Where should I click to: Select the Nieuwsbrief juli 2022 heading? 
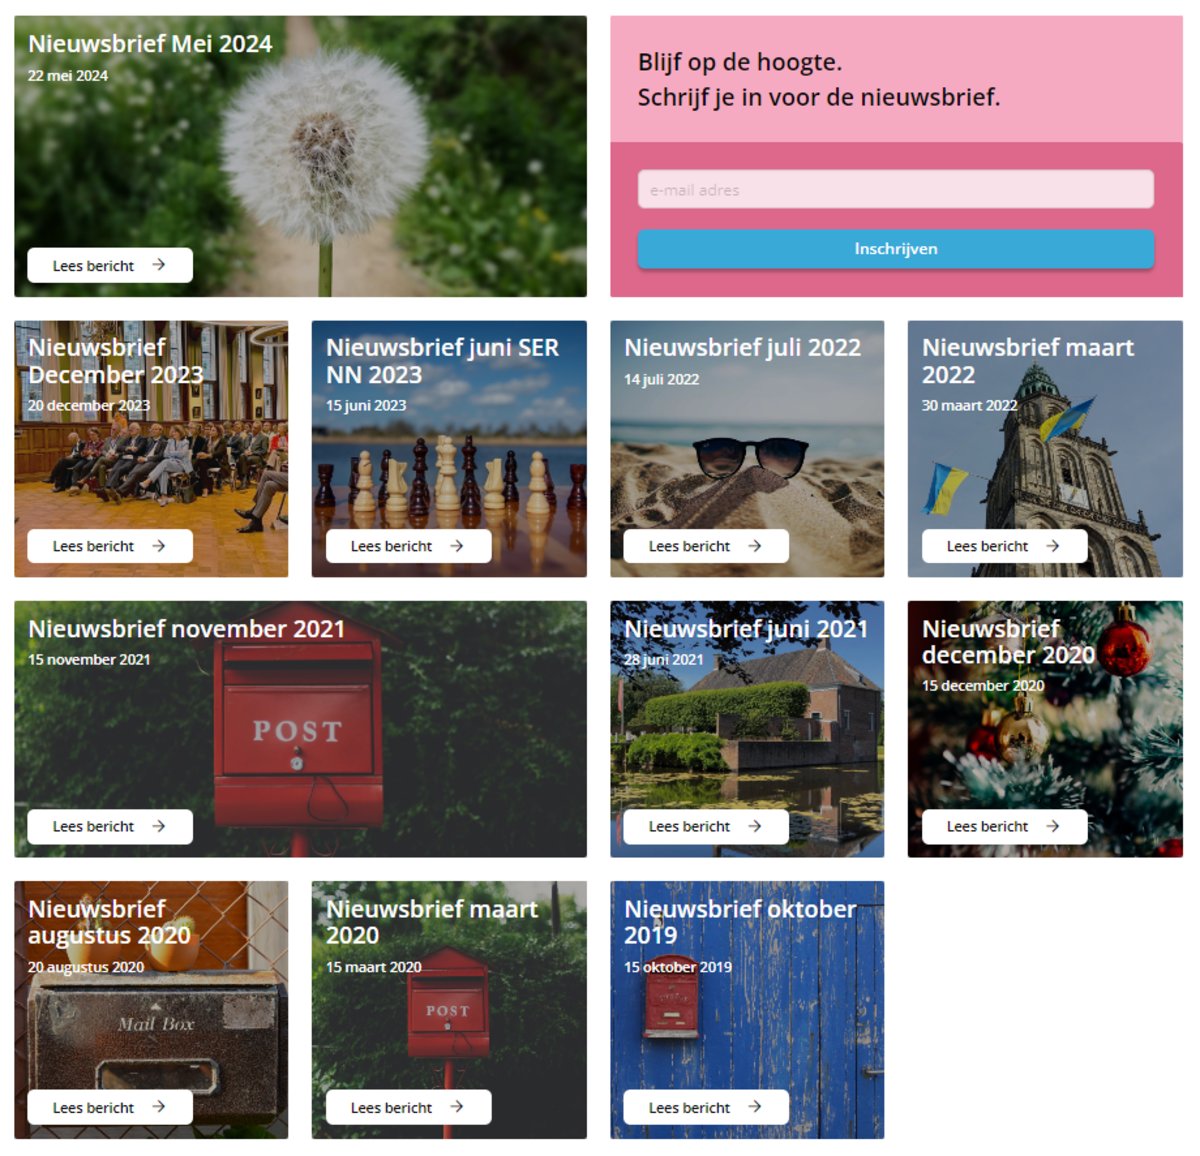(742, 347)
